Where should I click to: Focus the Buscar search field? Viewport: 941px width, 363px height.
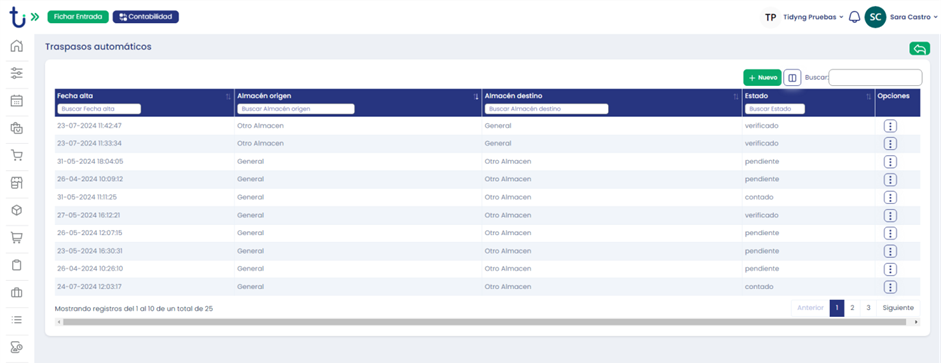(875, 77)
